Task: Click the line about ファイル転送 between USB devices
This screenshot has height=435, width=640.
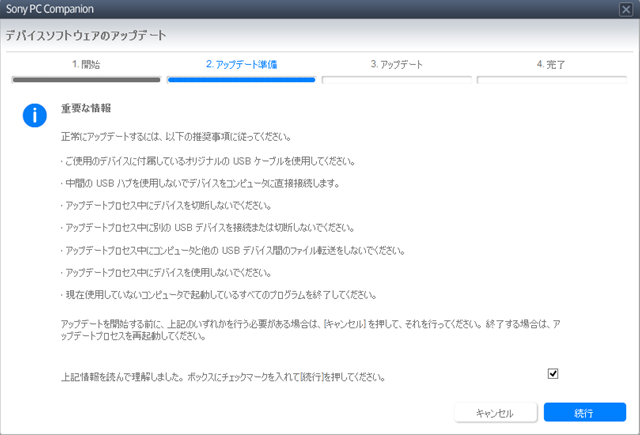Action: click(x=233, y=251)
